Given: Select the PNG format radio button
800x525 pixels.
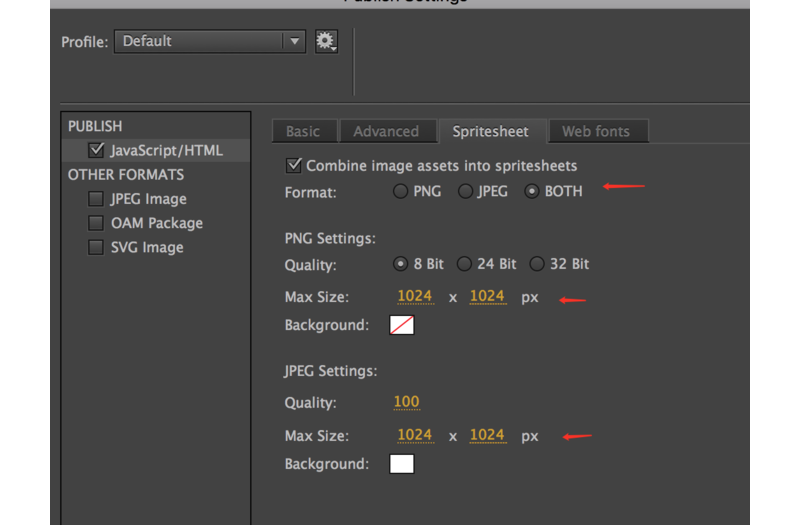Looking at the screenshot, I should click(401, 191).
